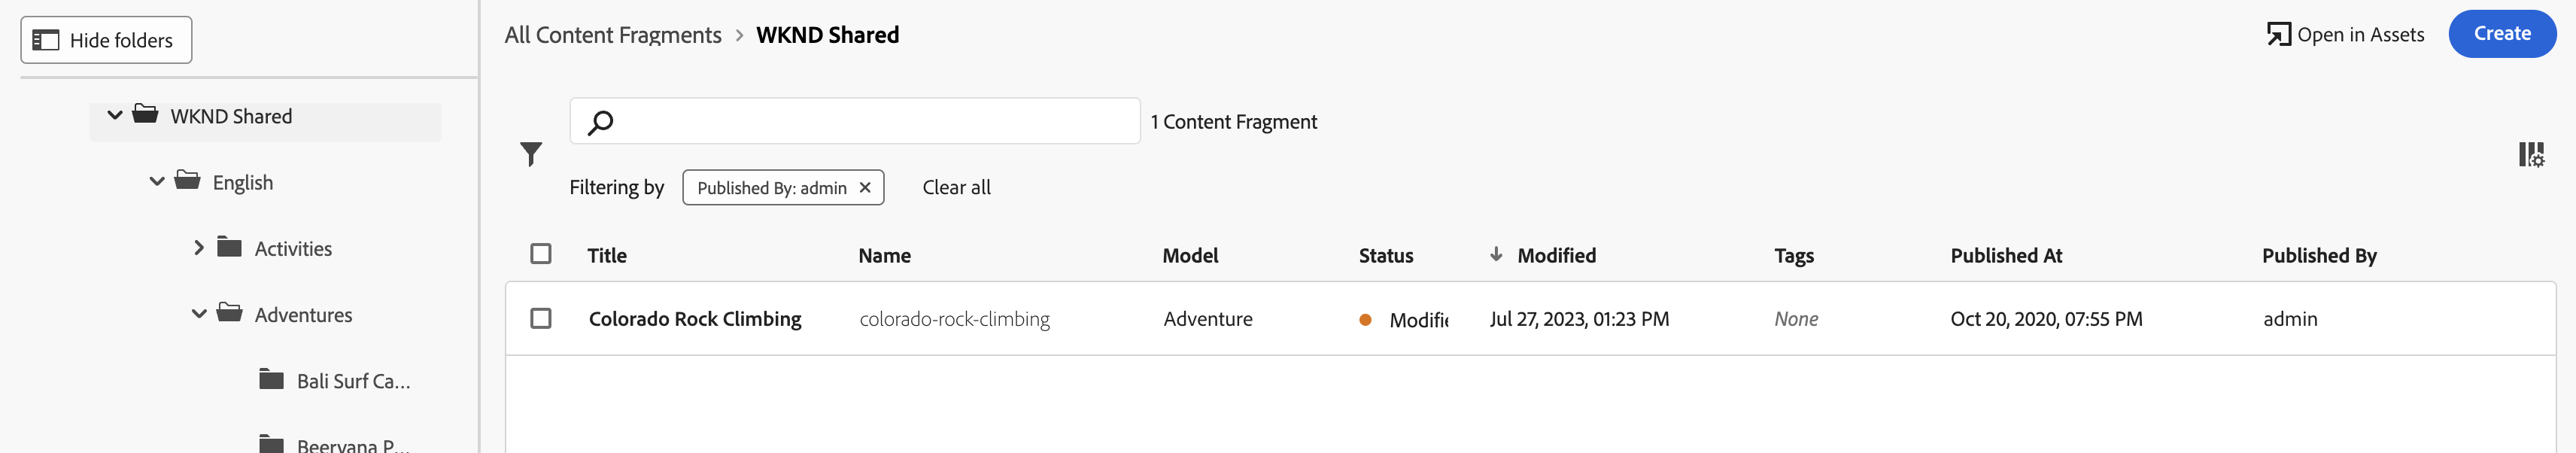Remove the Published By admin filter
This screenshot has height=453, width=2576.
(x=865, y=188)
